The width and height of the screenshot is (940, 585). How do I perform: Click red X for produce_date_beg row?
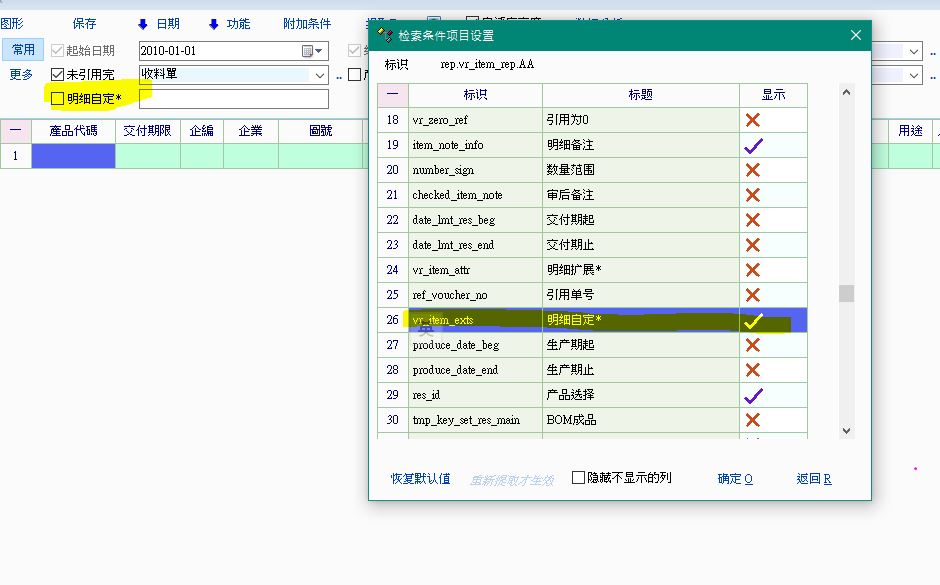[x=753, y=345]
